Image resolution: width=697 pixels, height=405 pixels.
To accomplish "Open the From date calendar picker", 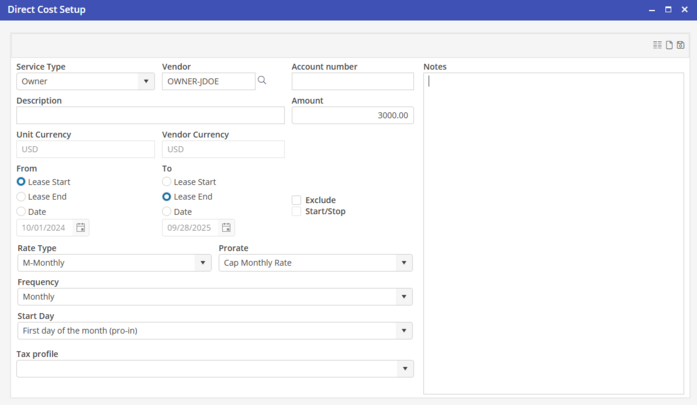I will (x=81, y=228).
